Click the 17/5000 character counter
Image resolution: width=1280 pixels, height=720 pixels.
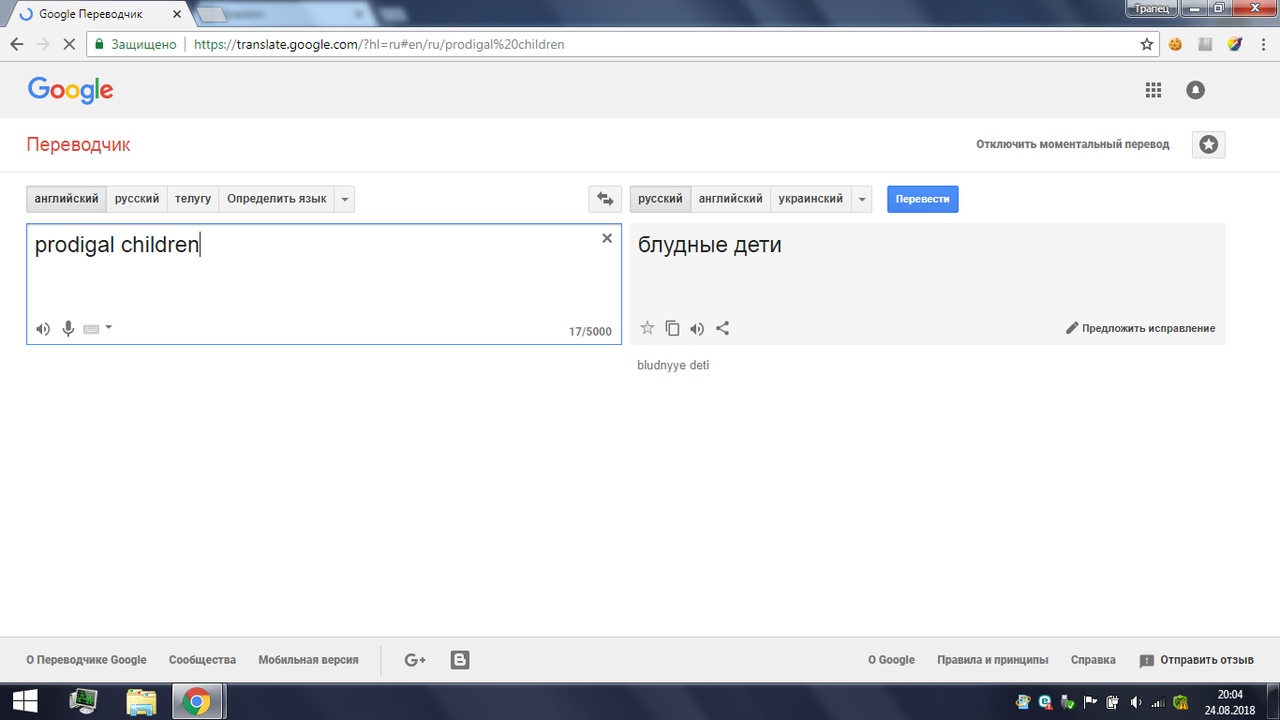click(x=590, y=331)
